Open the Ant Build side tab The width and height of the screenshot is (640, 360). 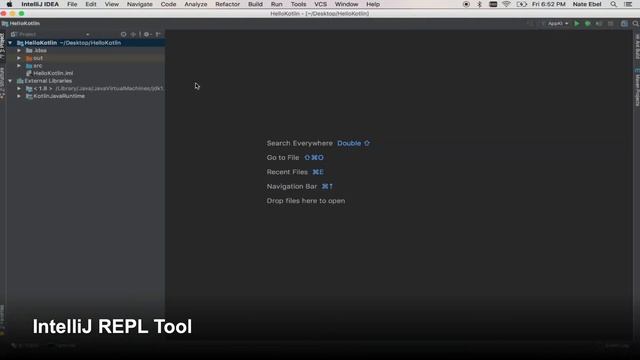[637, 46]
